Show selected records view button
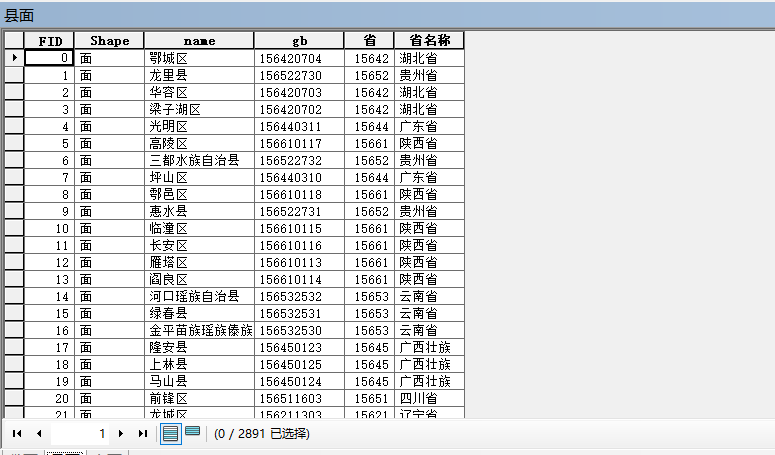 click(x=192, y=432)
